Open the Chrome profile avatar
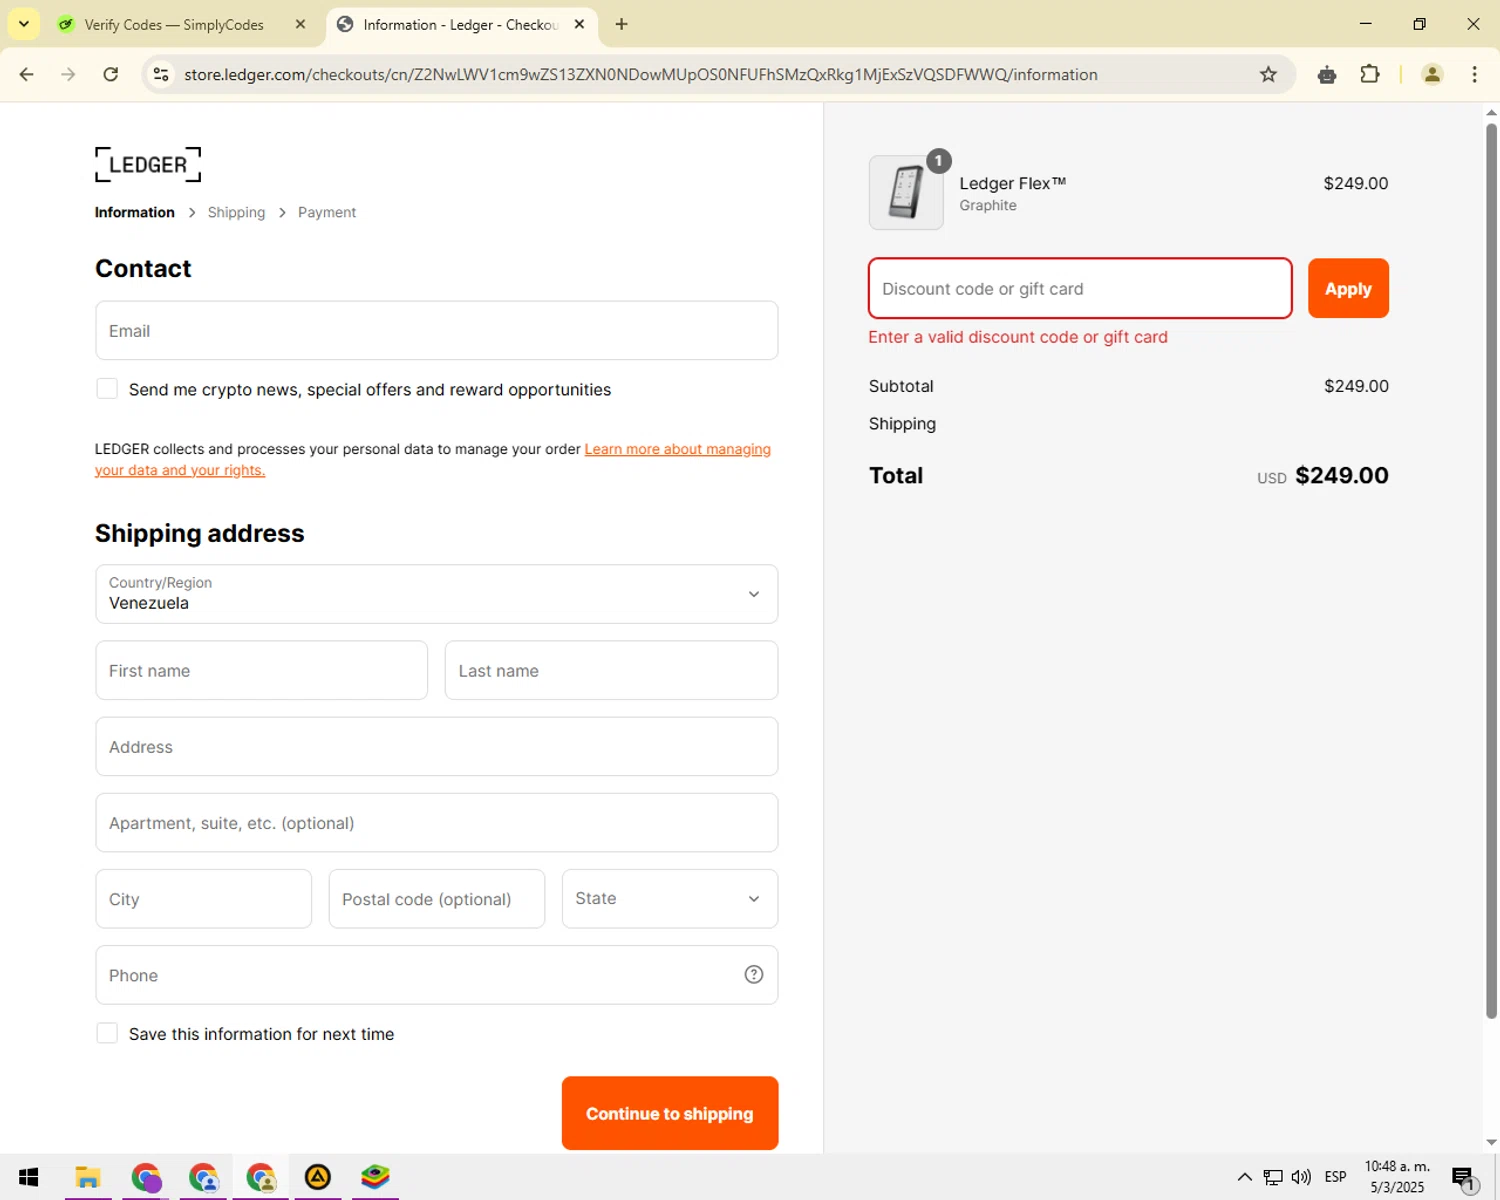Image resolution: width=1500 pixels, height=1200 pixels. click(x=1432, y=74)
